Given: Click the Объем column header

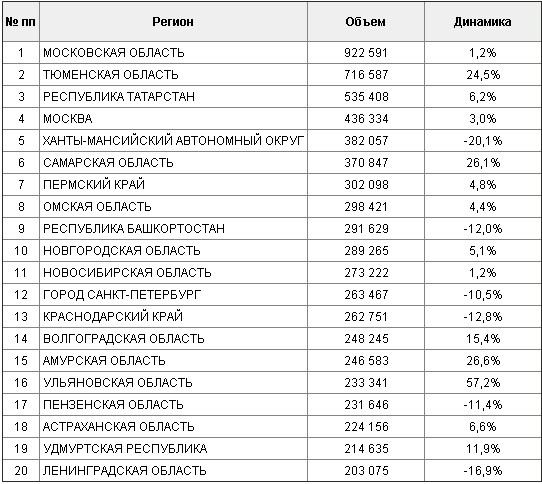Looking at the screenshot, I should click(x=366, y=22).
